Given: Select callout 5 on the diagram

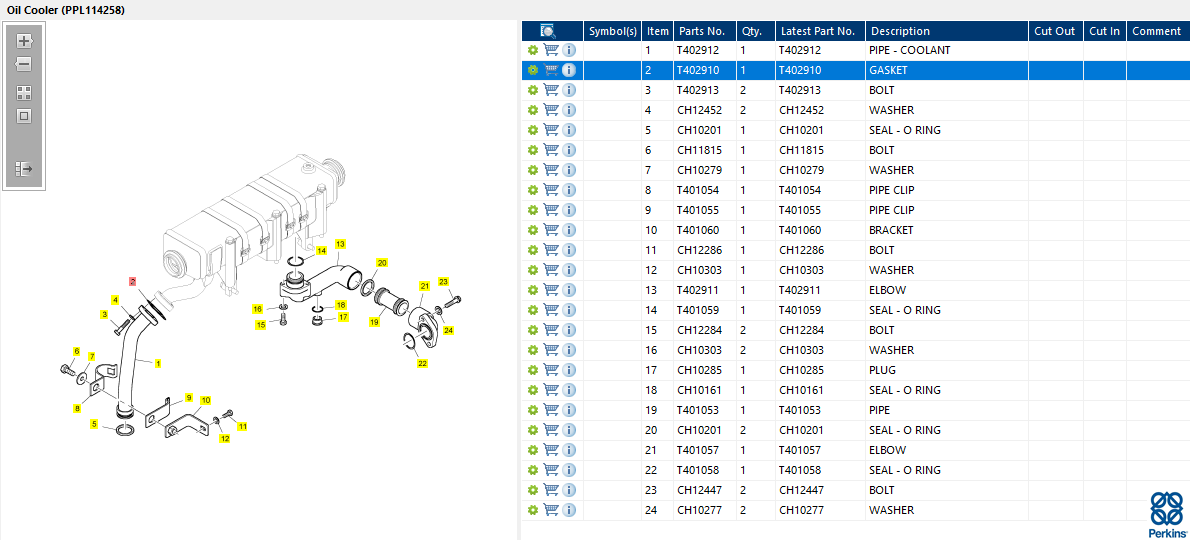Looking at the screenshot, I should (x=94, y=424).
